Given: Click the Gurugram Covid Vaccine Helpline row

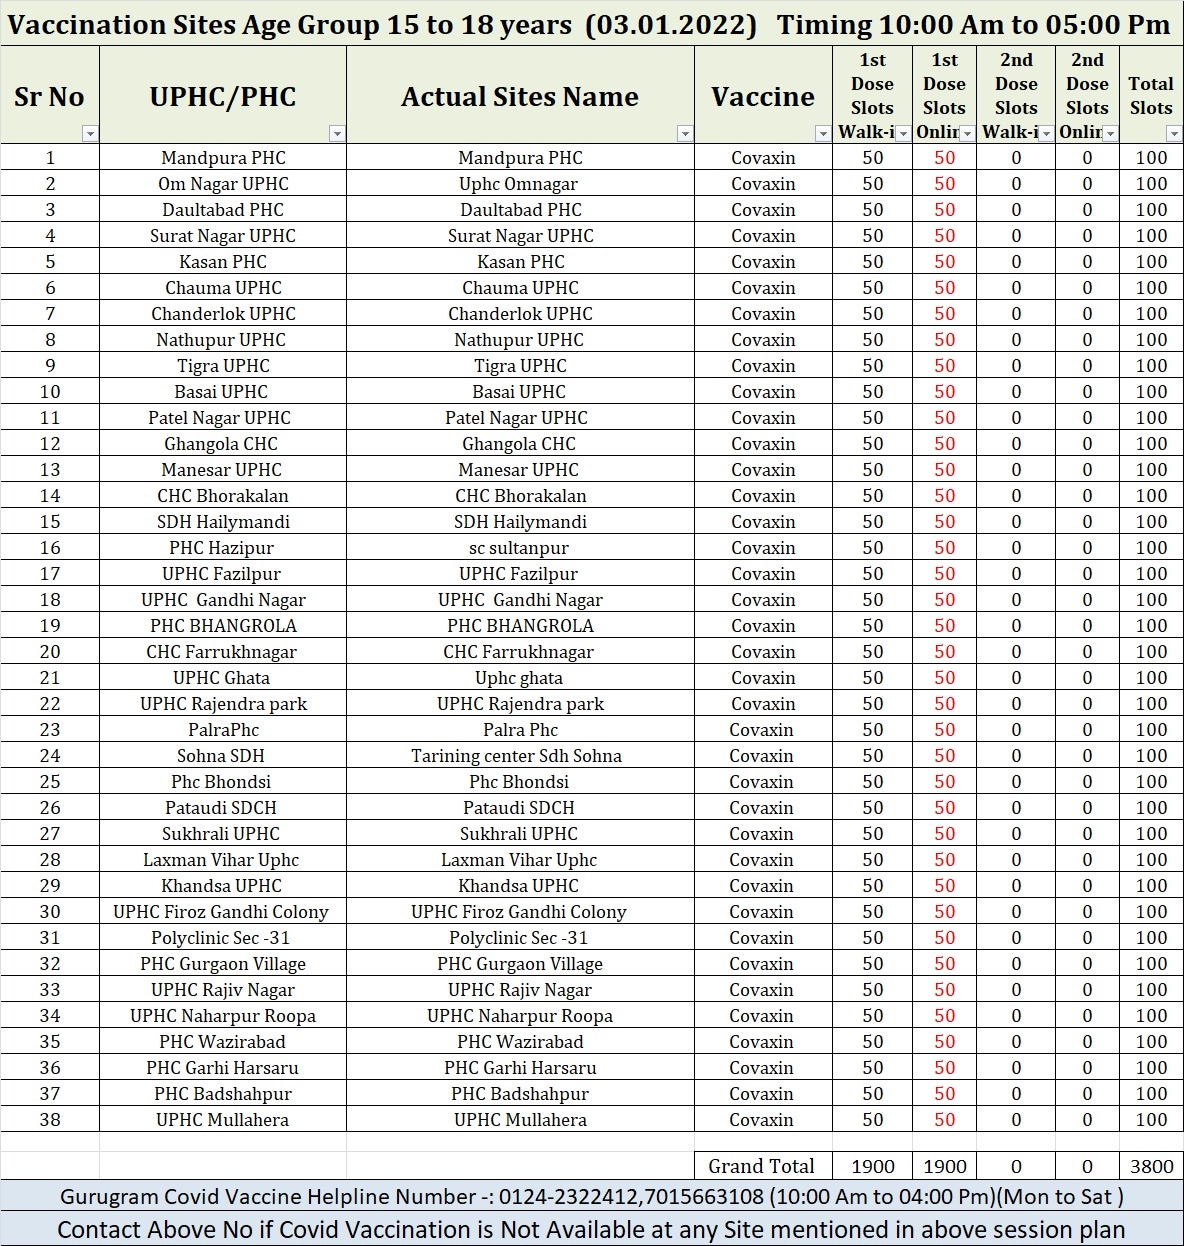Looking at the screenshot, I should [592, 1196].
